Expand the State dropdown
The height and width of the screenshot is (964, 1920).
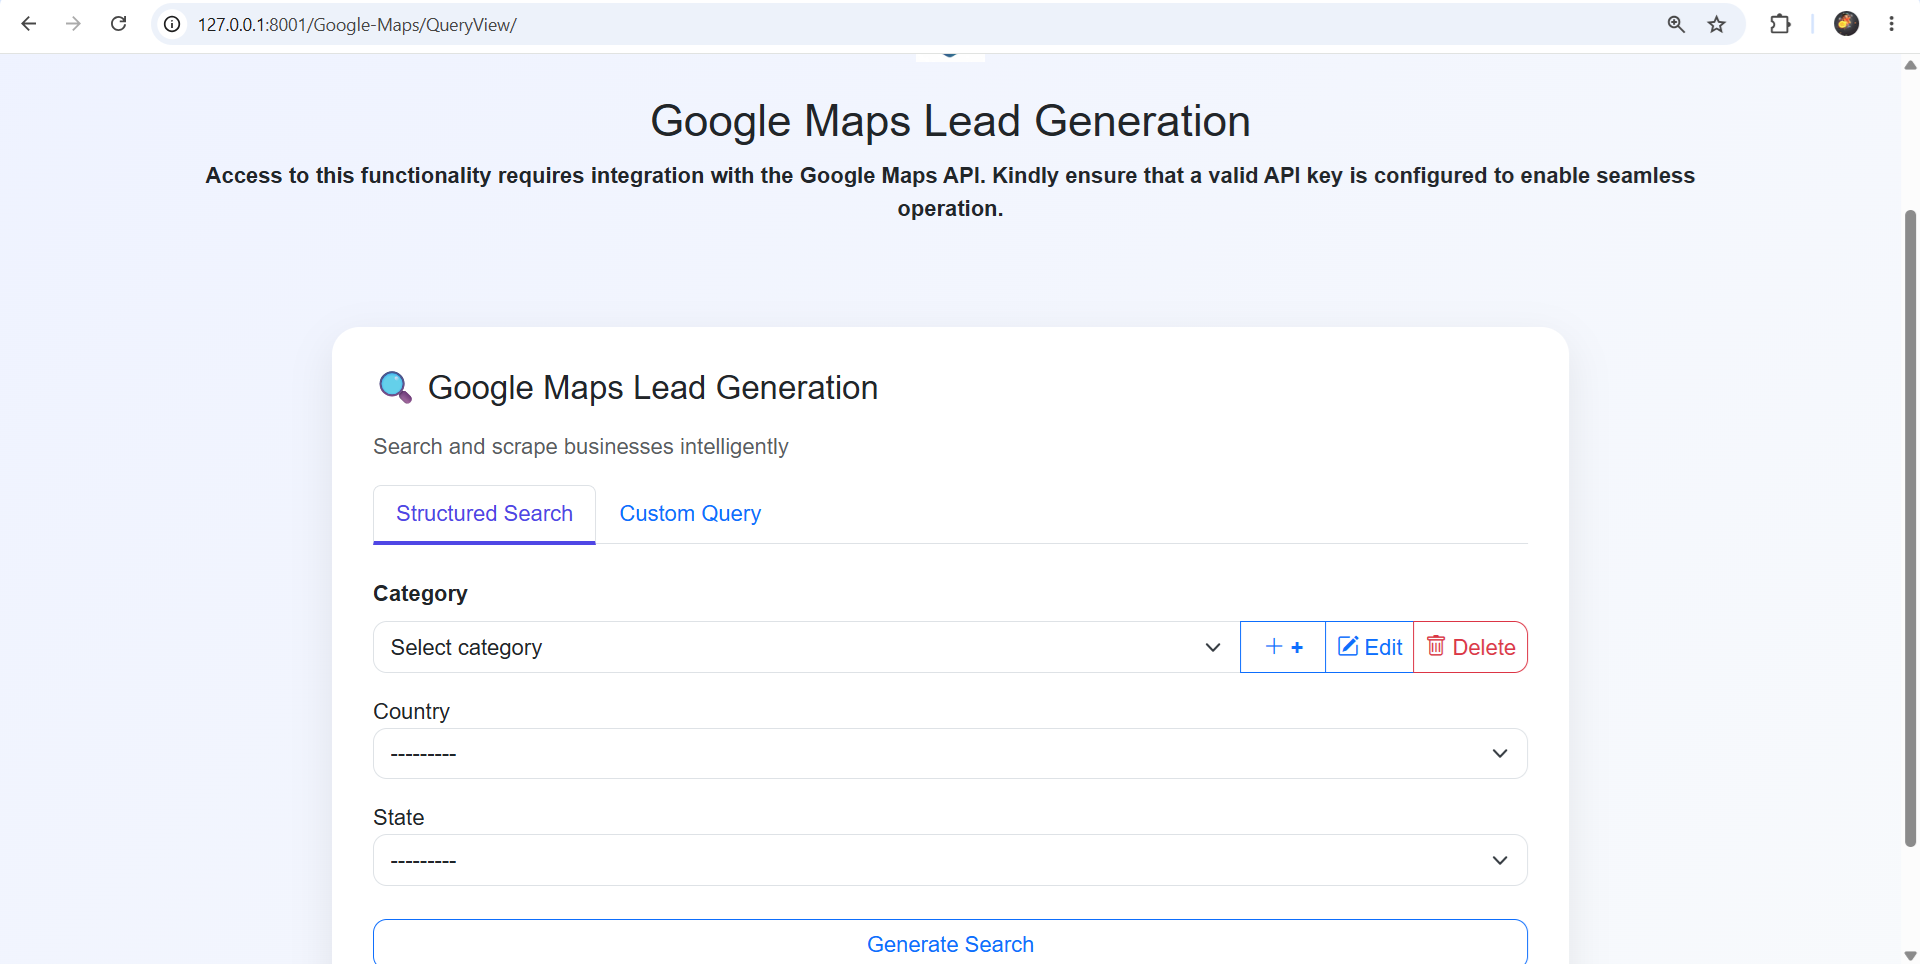point(950,860)
